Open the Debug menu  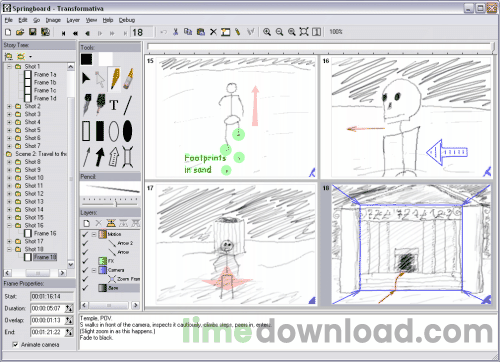tap(127, 20)
